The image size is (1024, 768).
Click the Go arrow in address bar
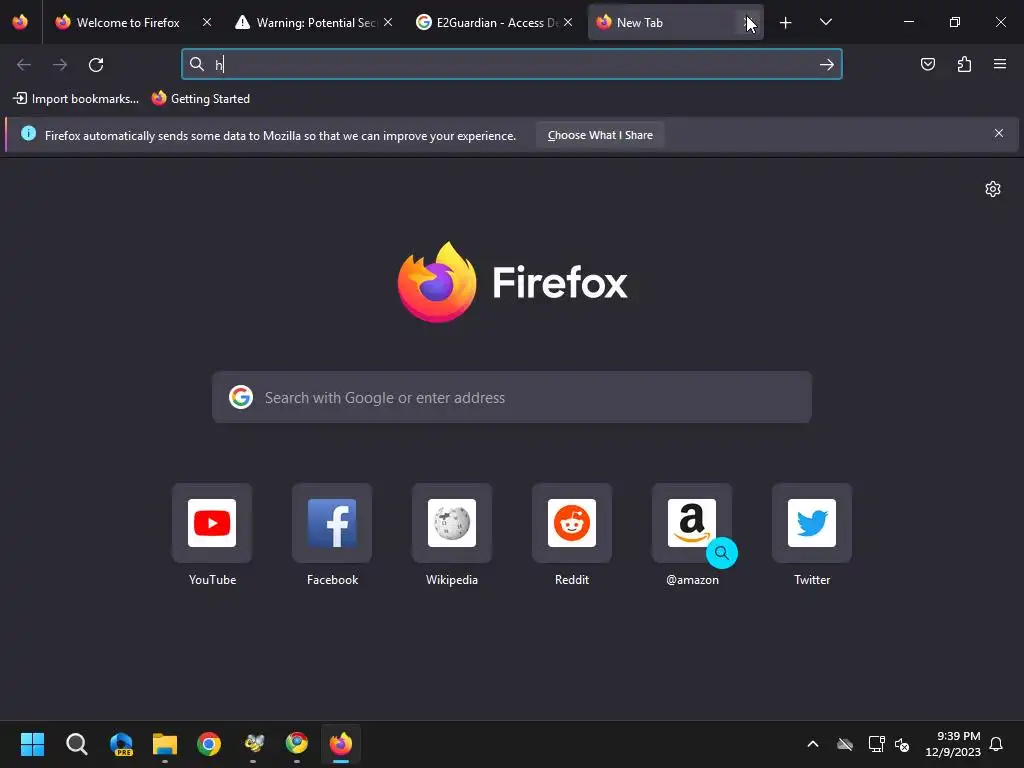(827, 64)
